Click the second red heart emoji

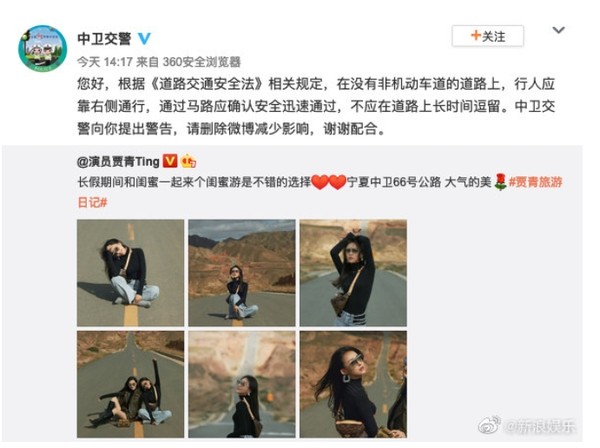click(x=338, y=182)
